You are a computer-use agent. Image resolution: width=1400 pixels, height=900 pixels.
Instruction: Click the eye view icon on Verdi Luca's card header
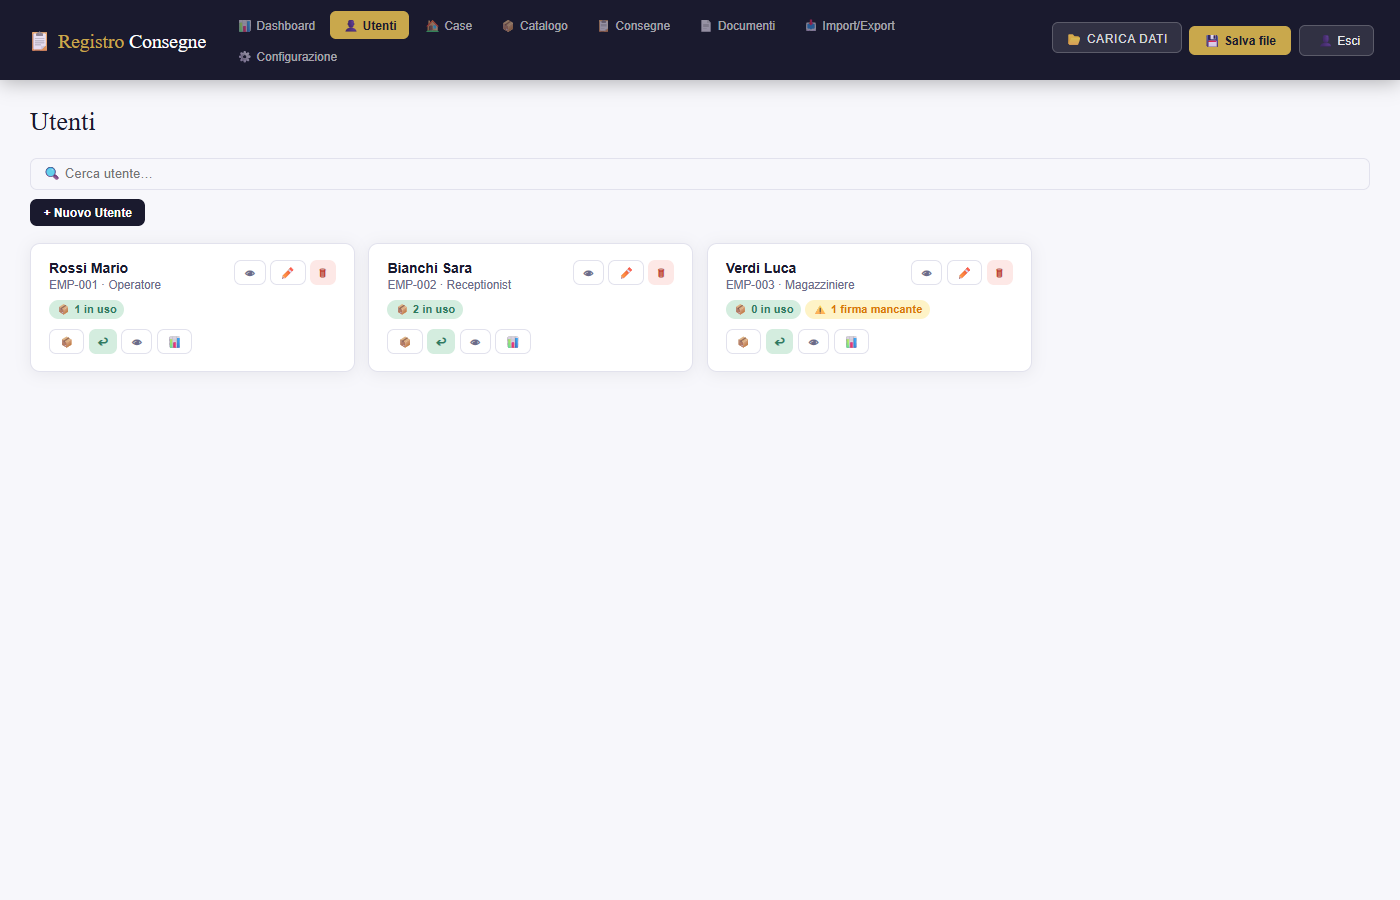[x=927, y=273]
